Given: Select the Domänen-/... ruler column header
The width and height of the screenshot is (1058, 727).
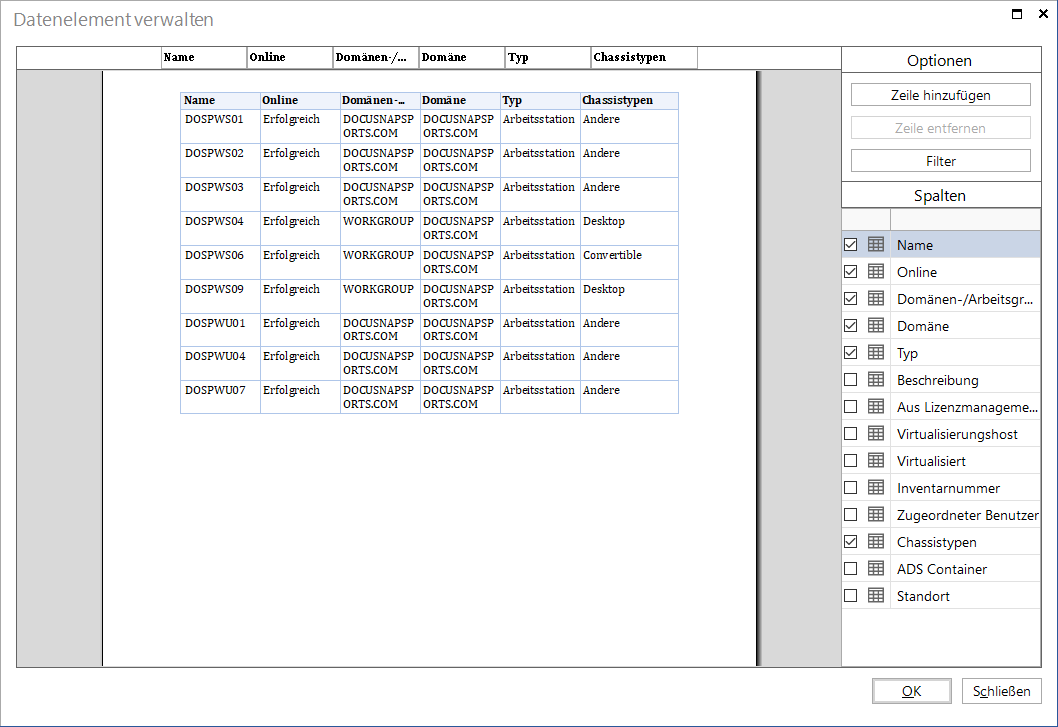Looking at the screenshot, I should (x=377, y=57).
